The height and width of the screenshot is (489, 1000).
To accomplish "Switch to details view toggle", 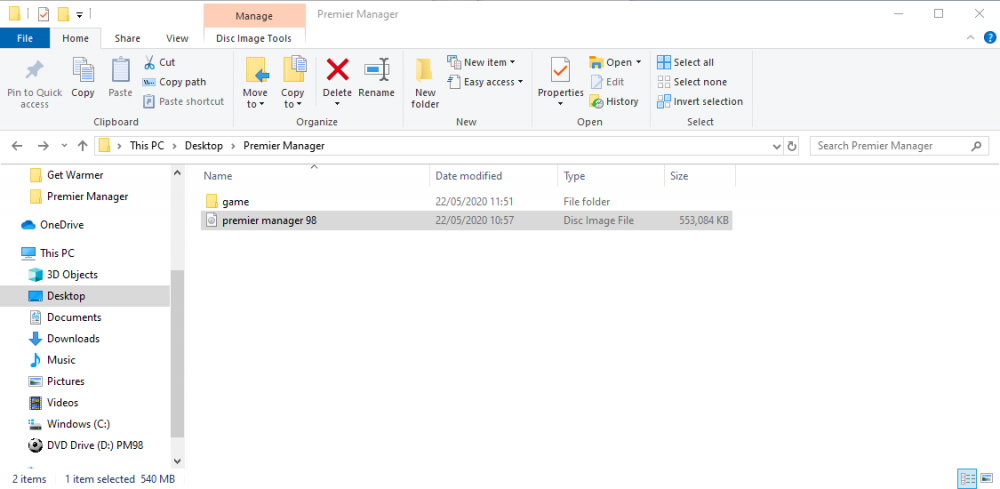I will [x=967, y=478].
